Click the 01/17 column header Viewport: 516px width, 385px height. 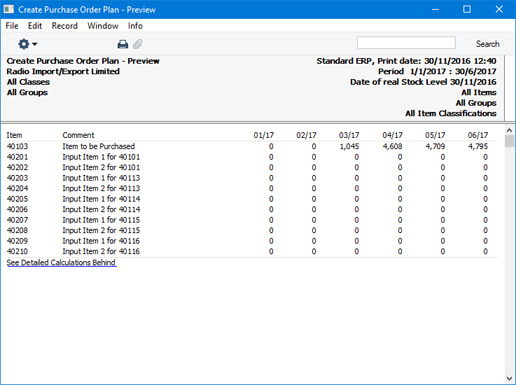[x=264, y=135]
